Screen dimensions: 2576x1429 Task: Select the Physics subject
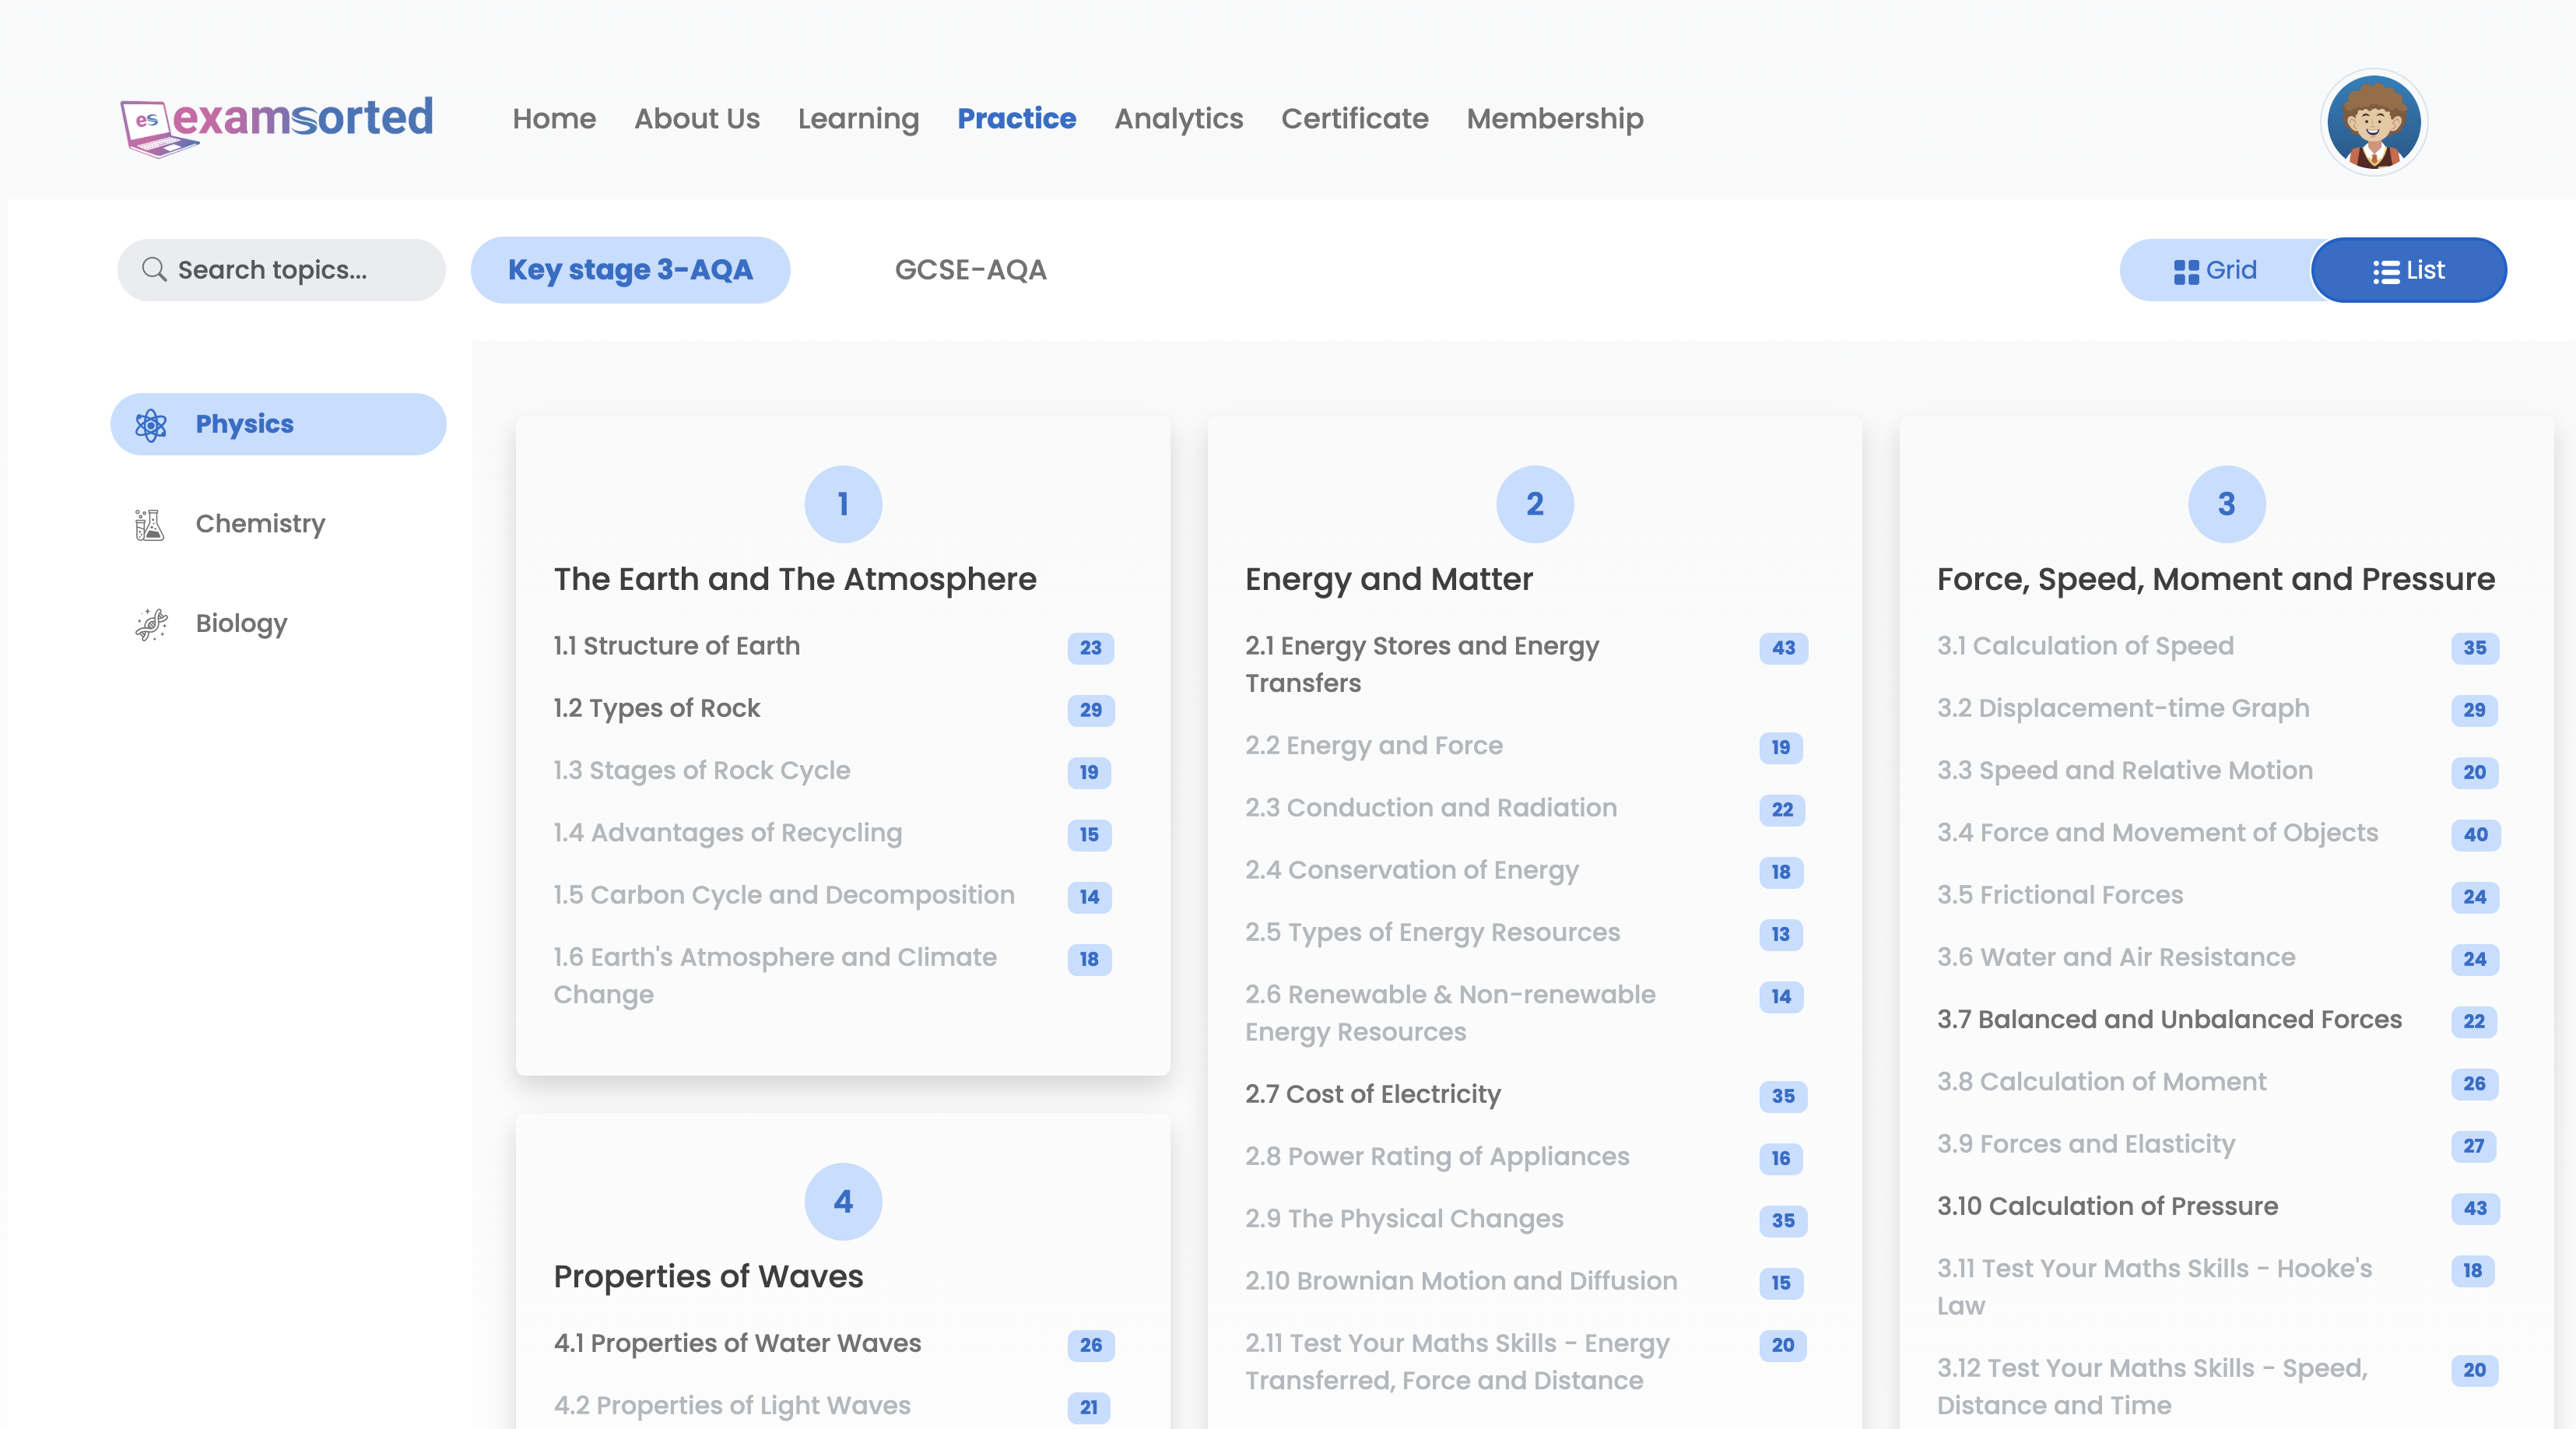(x=278, y=424)
